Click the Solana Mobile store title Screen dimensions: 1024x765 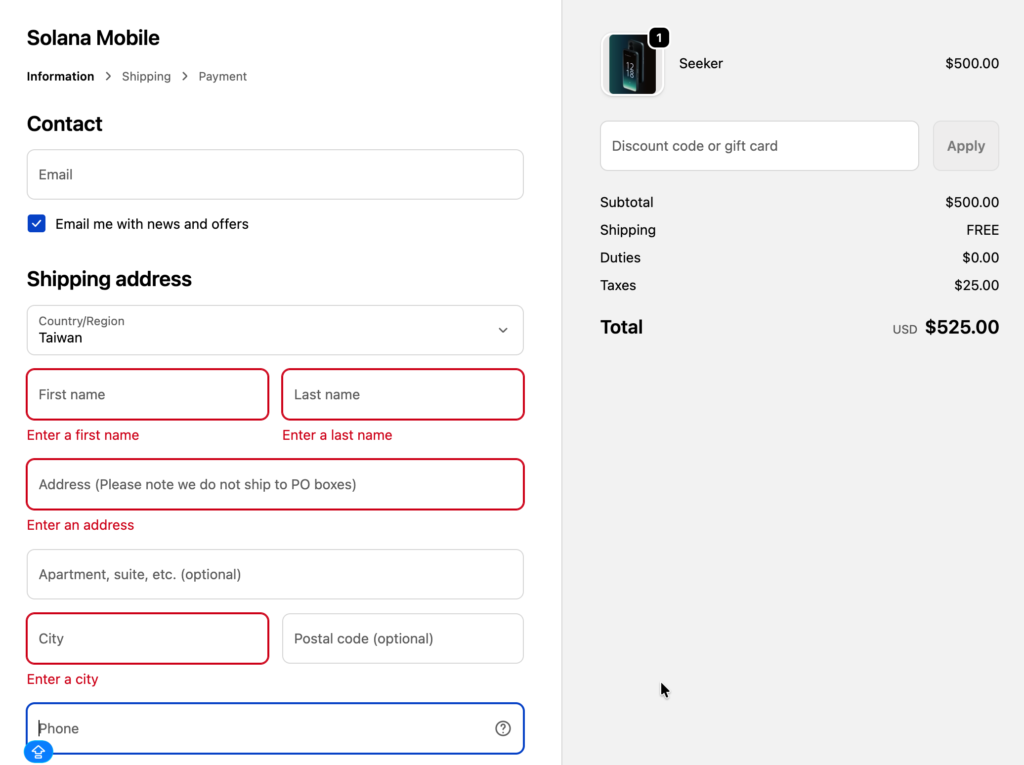(93, 38)
